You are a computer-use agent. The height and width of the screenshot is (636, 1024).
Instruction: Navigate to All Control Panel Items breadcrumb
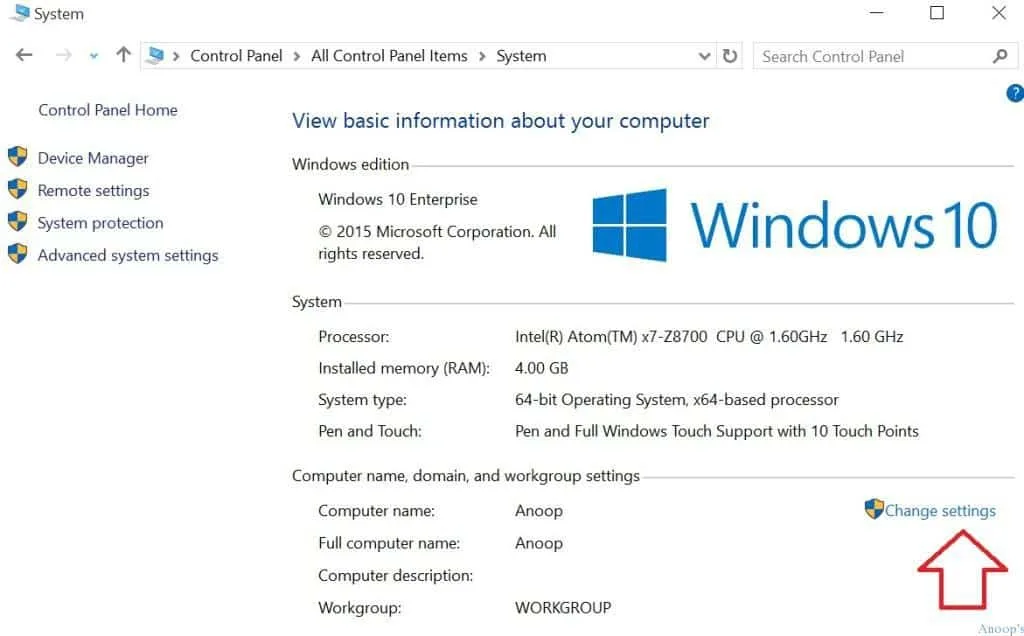point(389,56)
